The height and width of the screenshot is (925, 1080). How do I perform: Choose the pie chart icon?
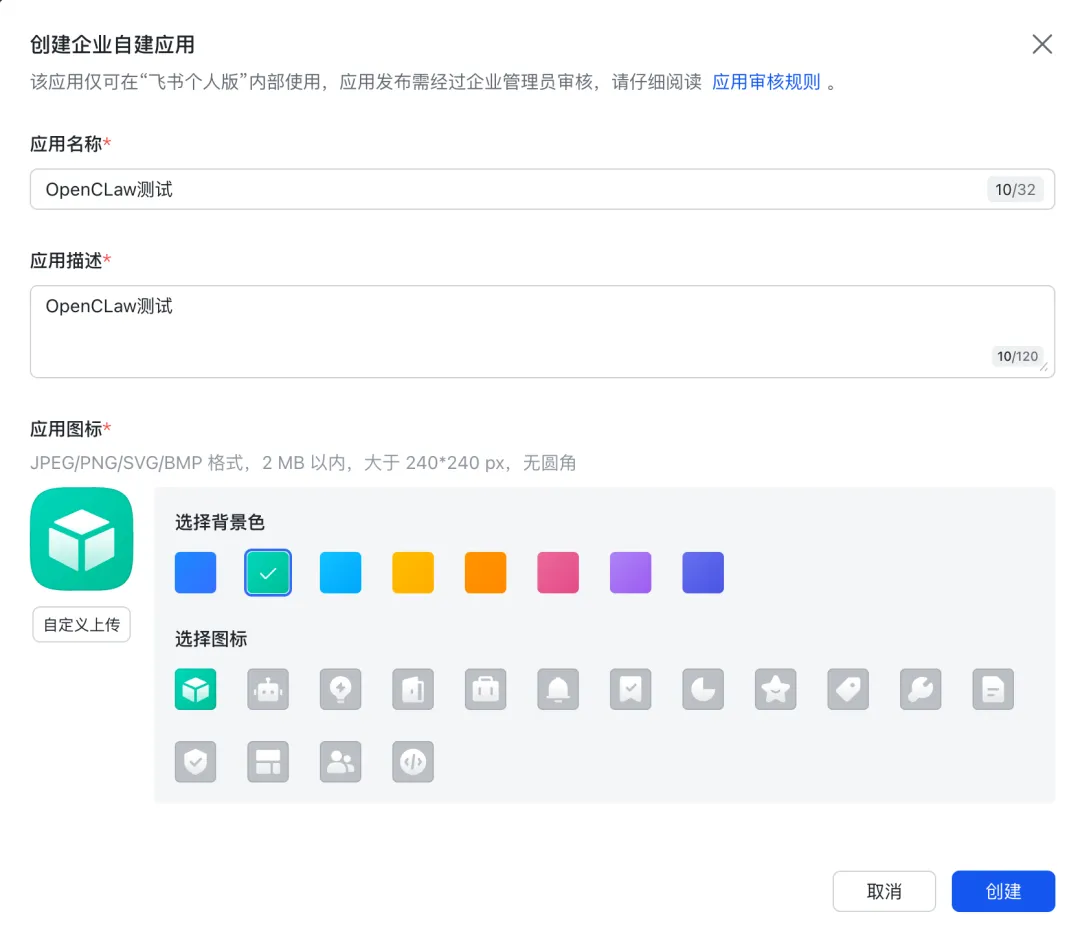pos(703,689)
